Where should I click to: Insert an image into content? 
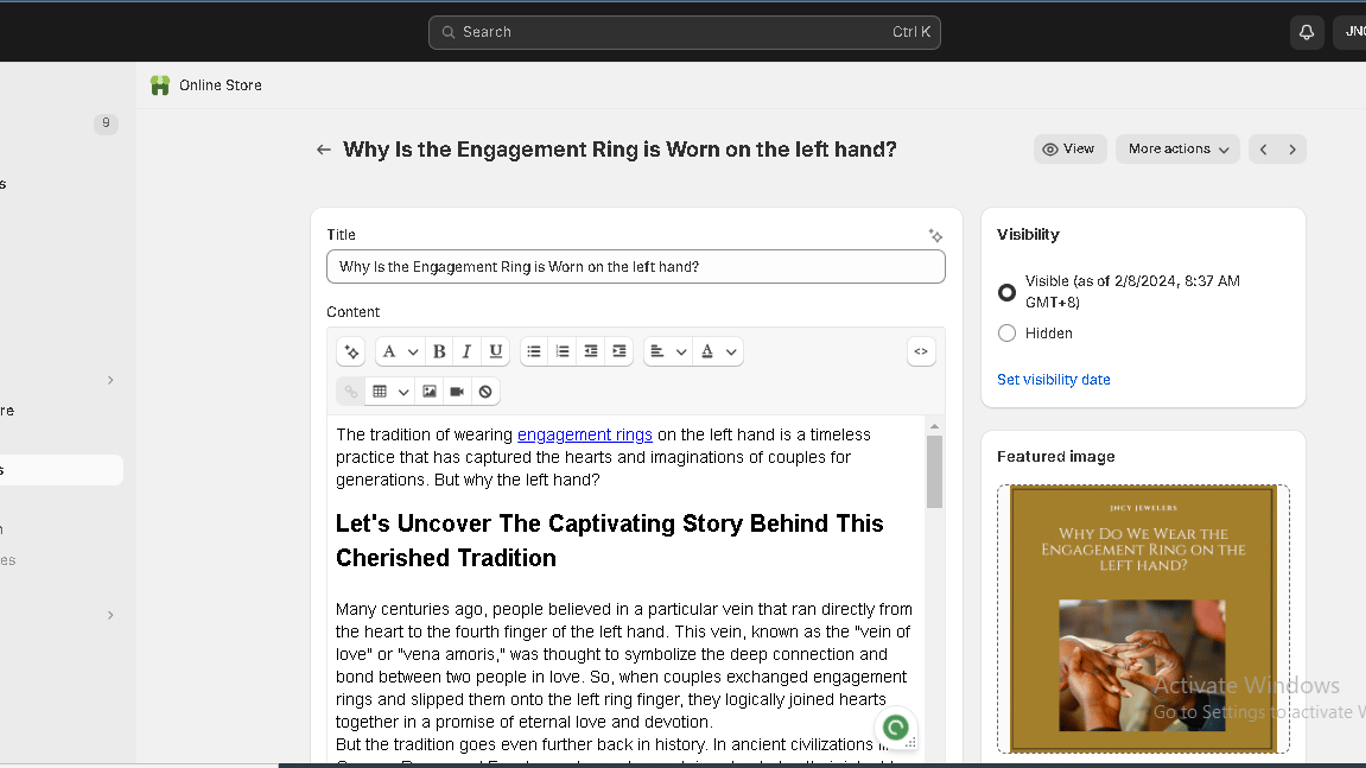point(429,392)
